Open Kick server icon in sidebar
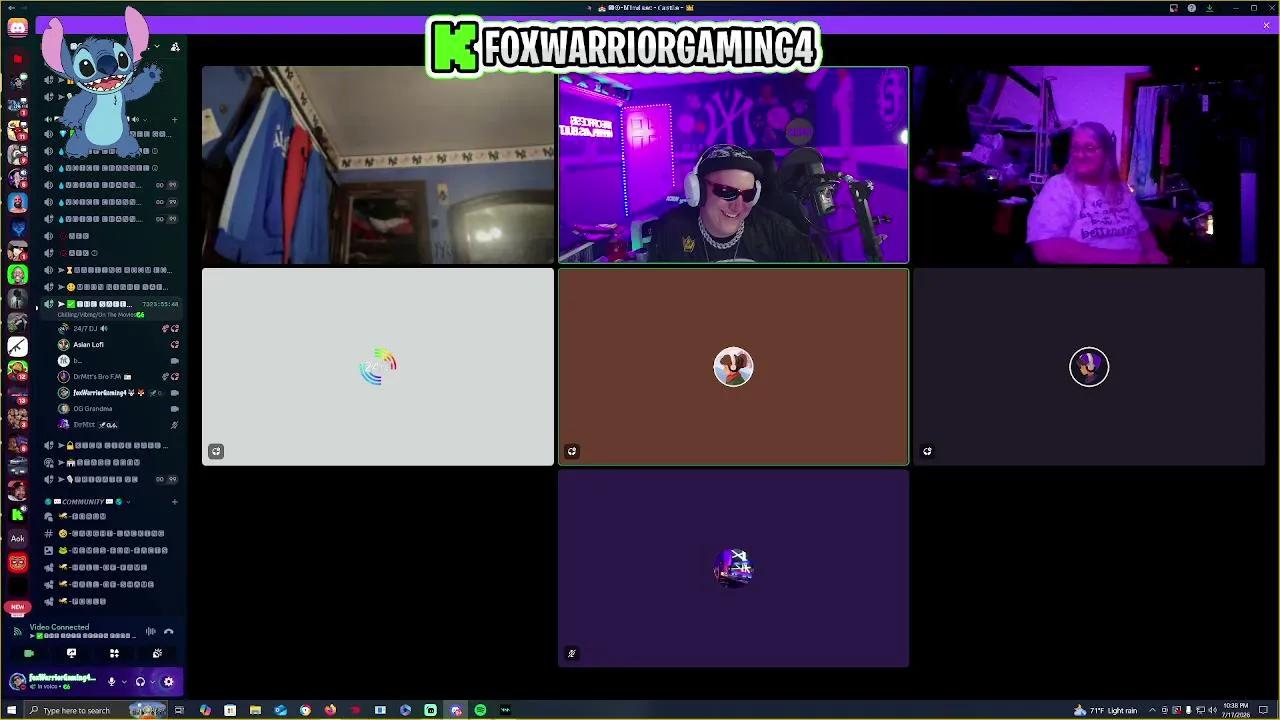This screenshot has height=720, width=1280. point(17,514)
